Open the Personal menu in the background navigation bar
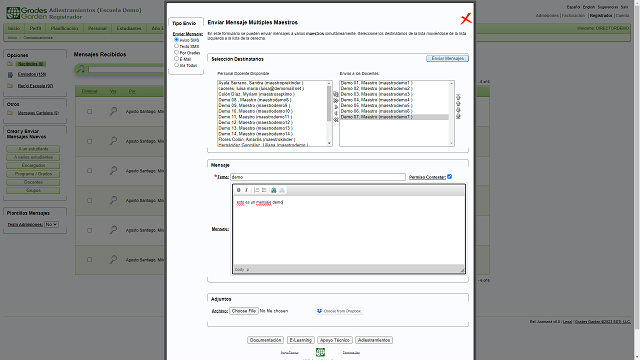 (x=97, y=29)
